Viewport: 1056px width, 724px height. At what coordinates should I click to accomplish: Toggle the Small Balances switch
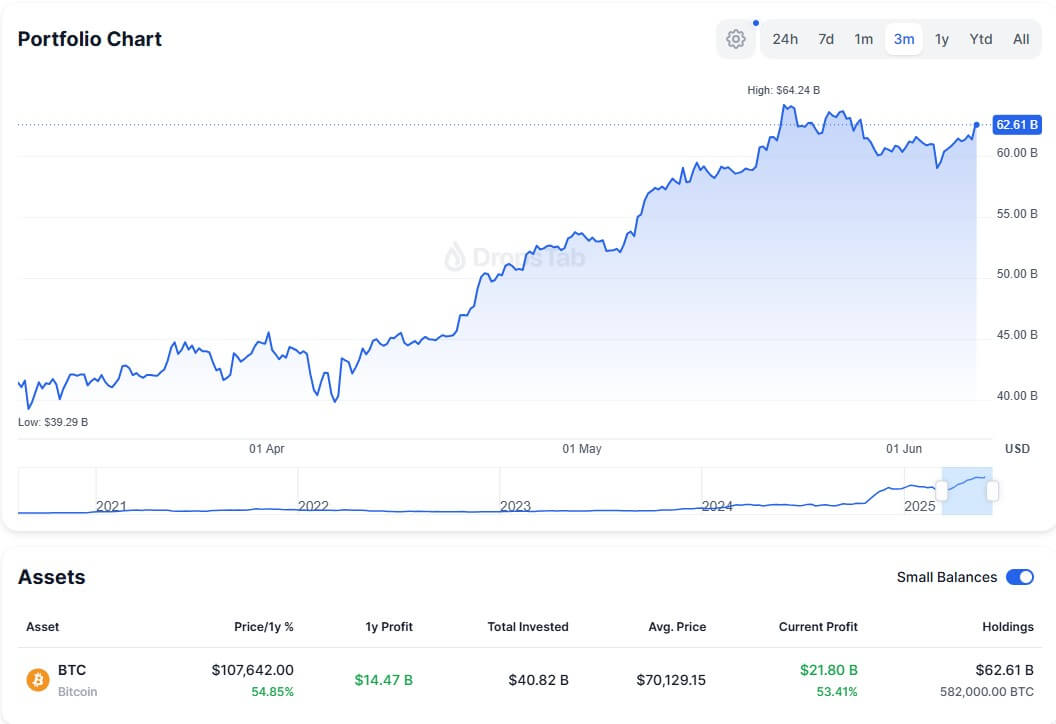click(x=1019, y=577)
